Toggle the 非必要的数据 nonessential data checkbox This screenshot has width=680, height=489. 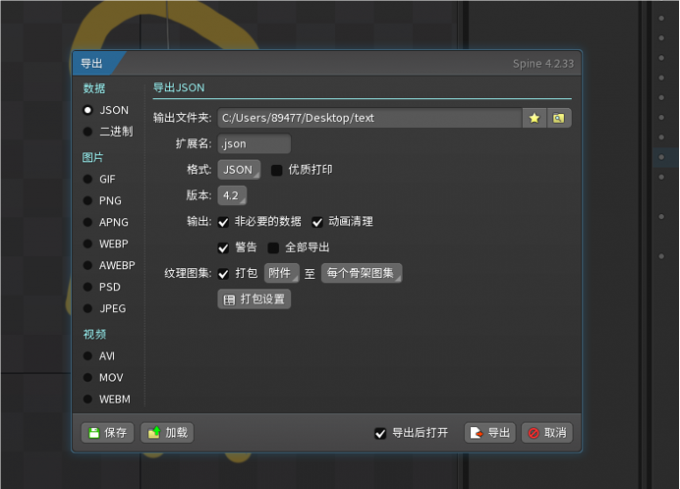223,222
